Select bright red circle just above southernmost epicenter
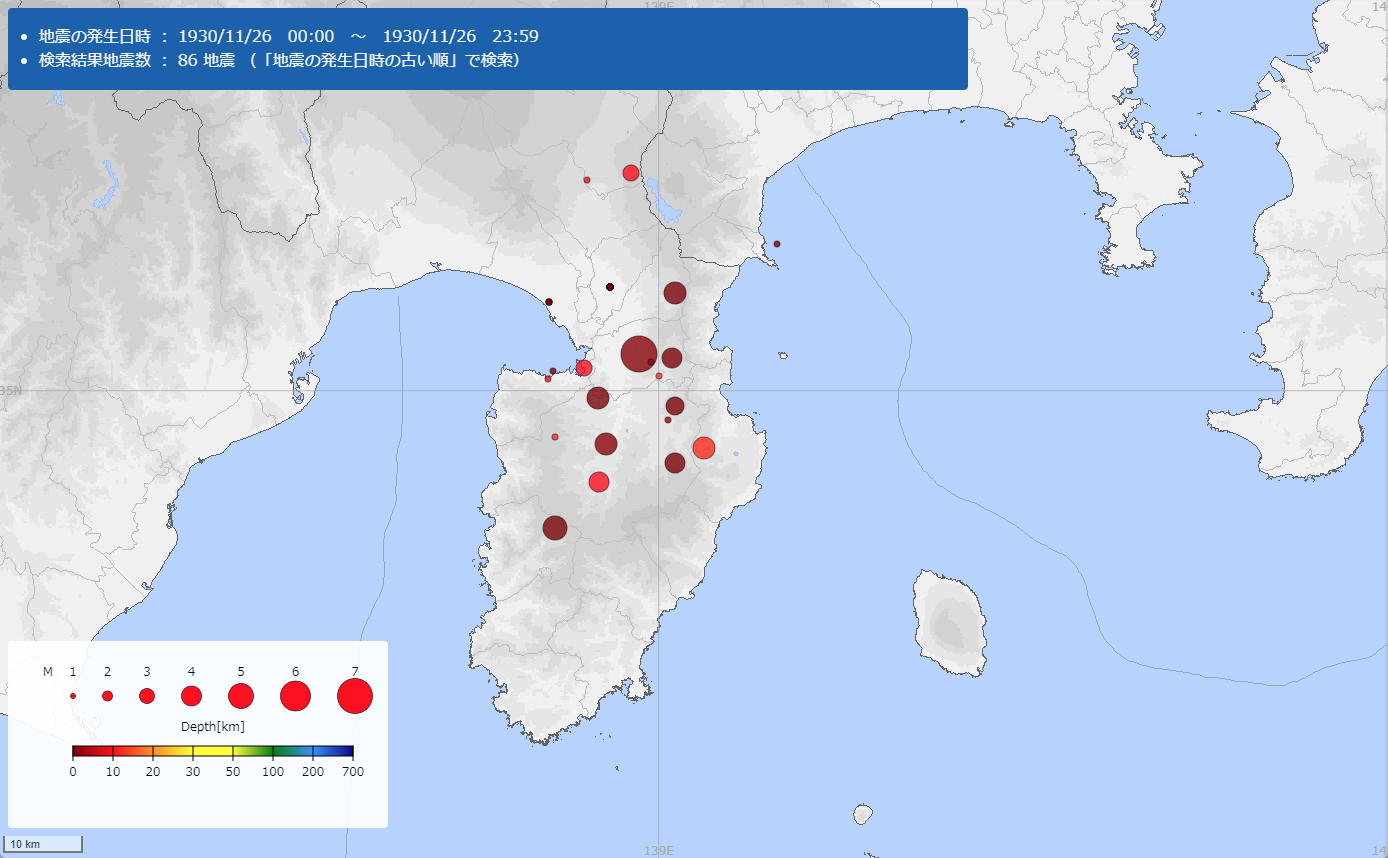Image resolution: width=1388 pixels, height=858 pixels. [x=599, y=482]
